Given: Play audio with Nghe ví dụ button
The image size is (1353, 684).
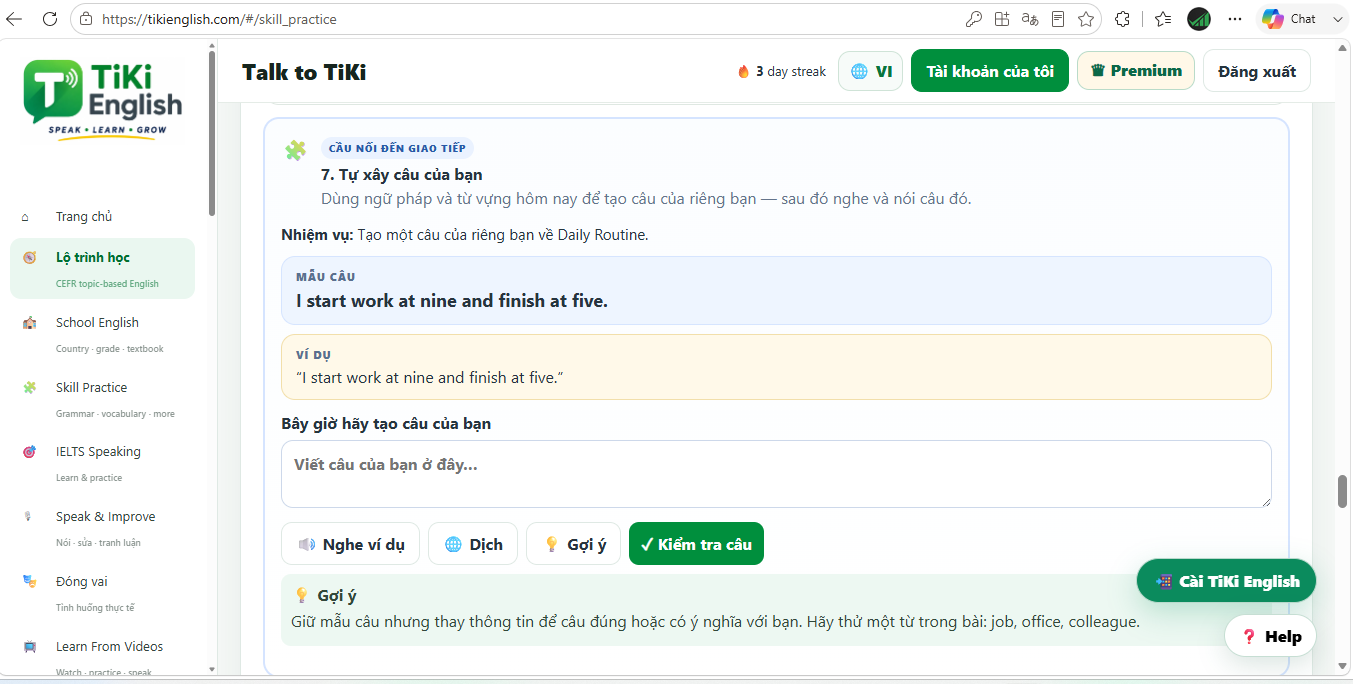Looking at the screenshot, I should [351, 544].
